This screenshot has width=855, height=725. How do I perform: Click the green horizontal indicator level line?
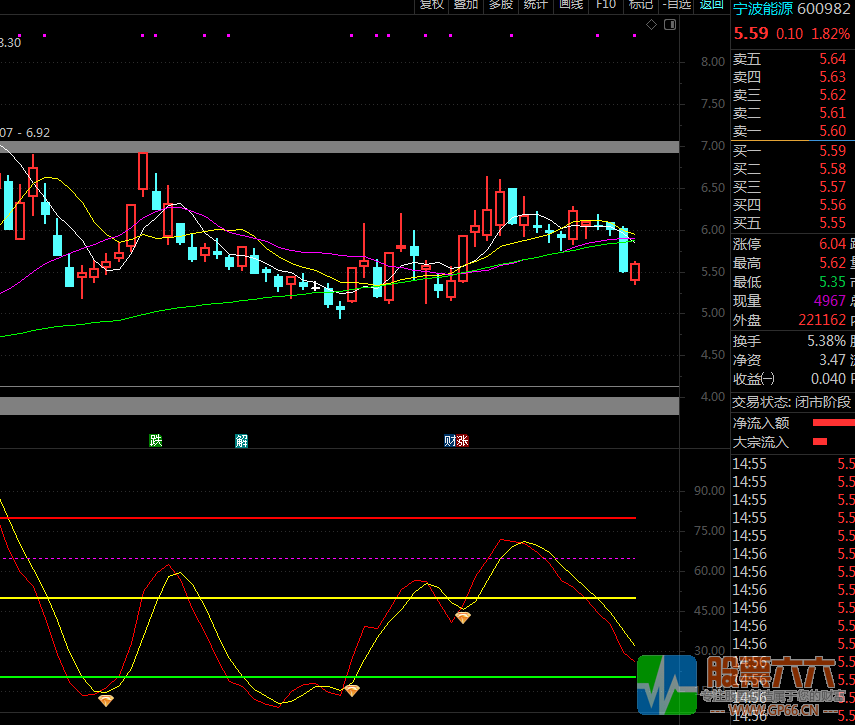point(318,677)
